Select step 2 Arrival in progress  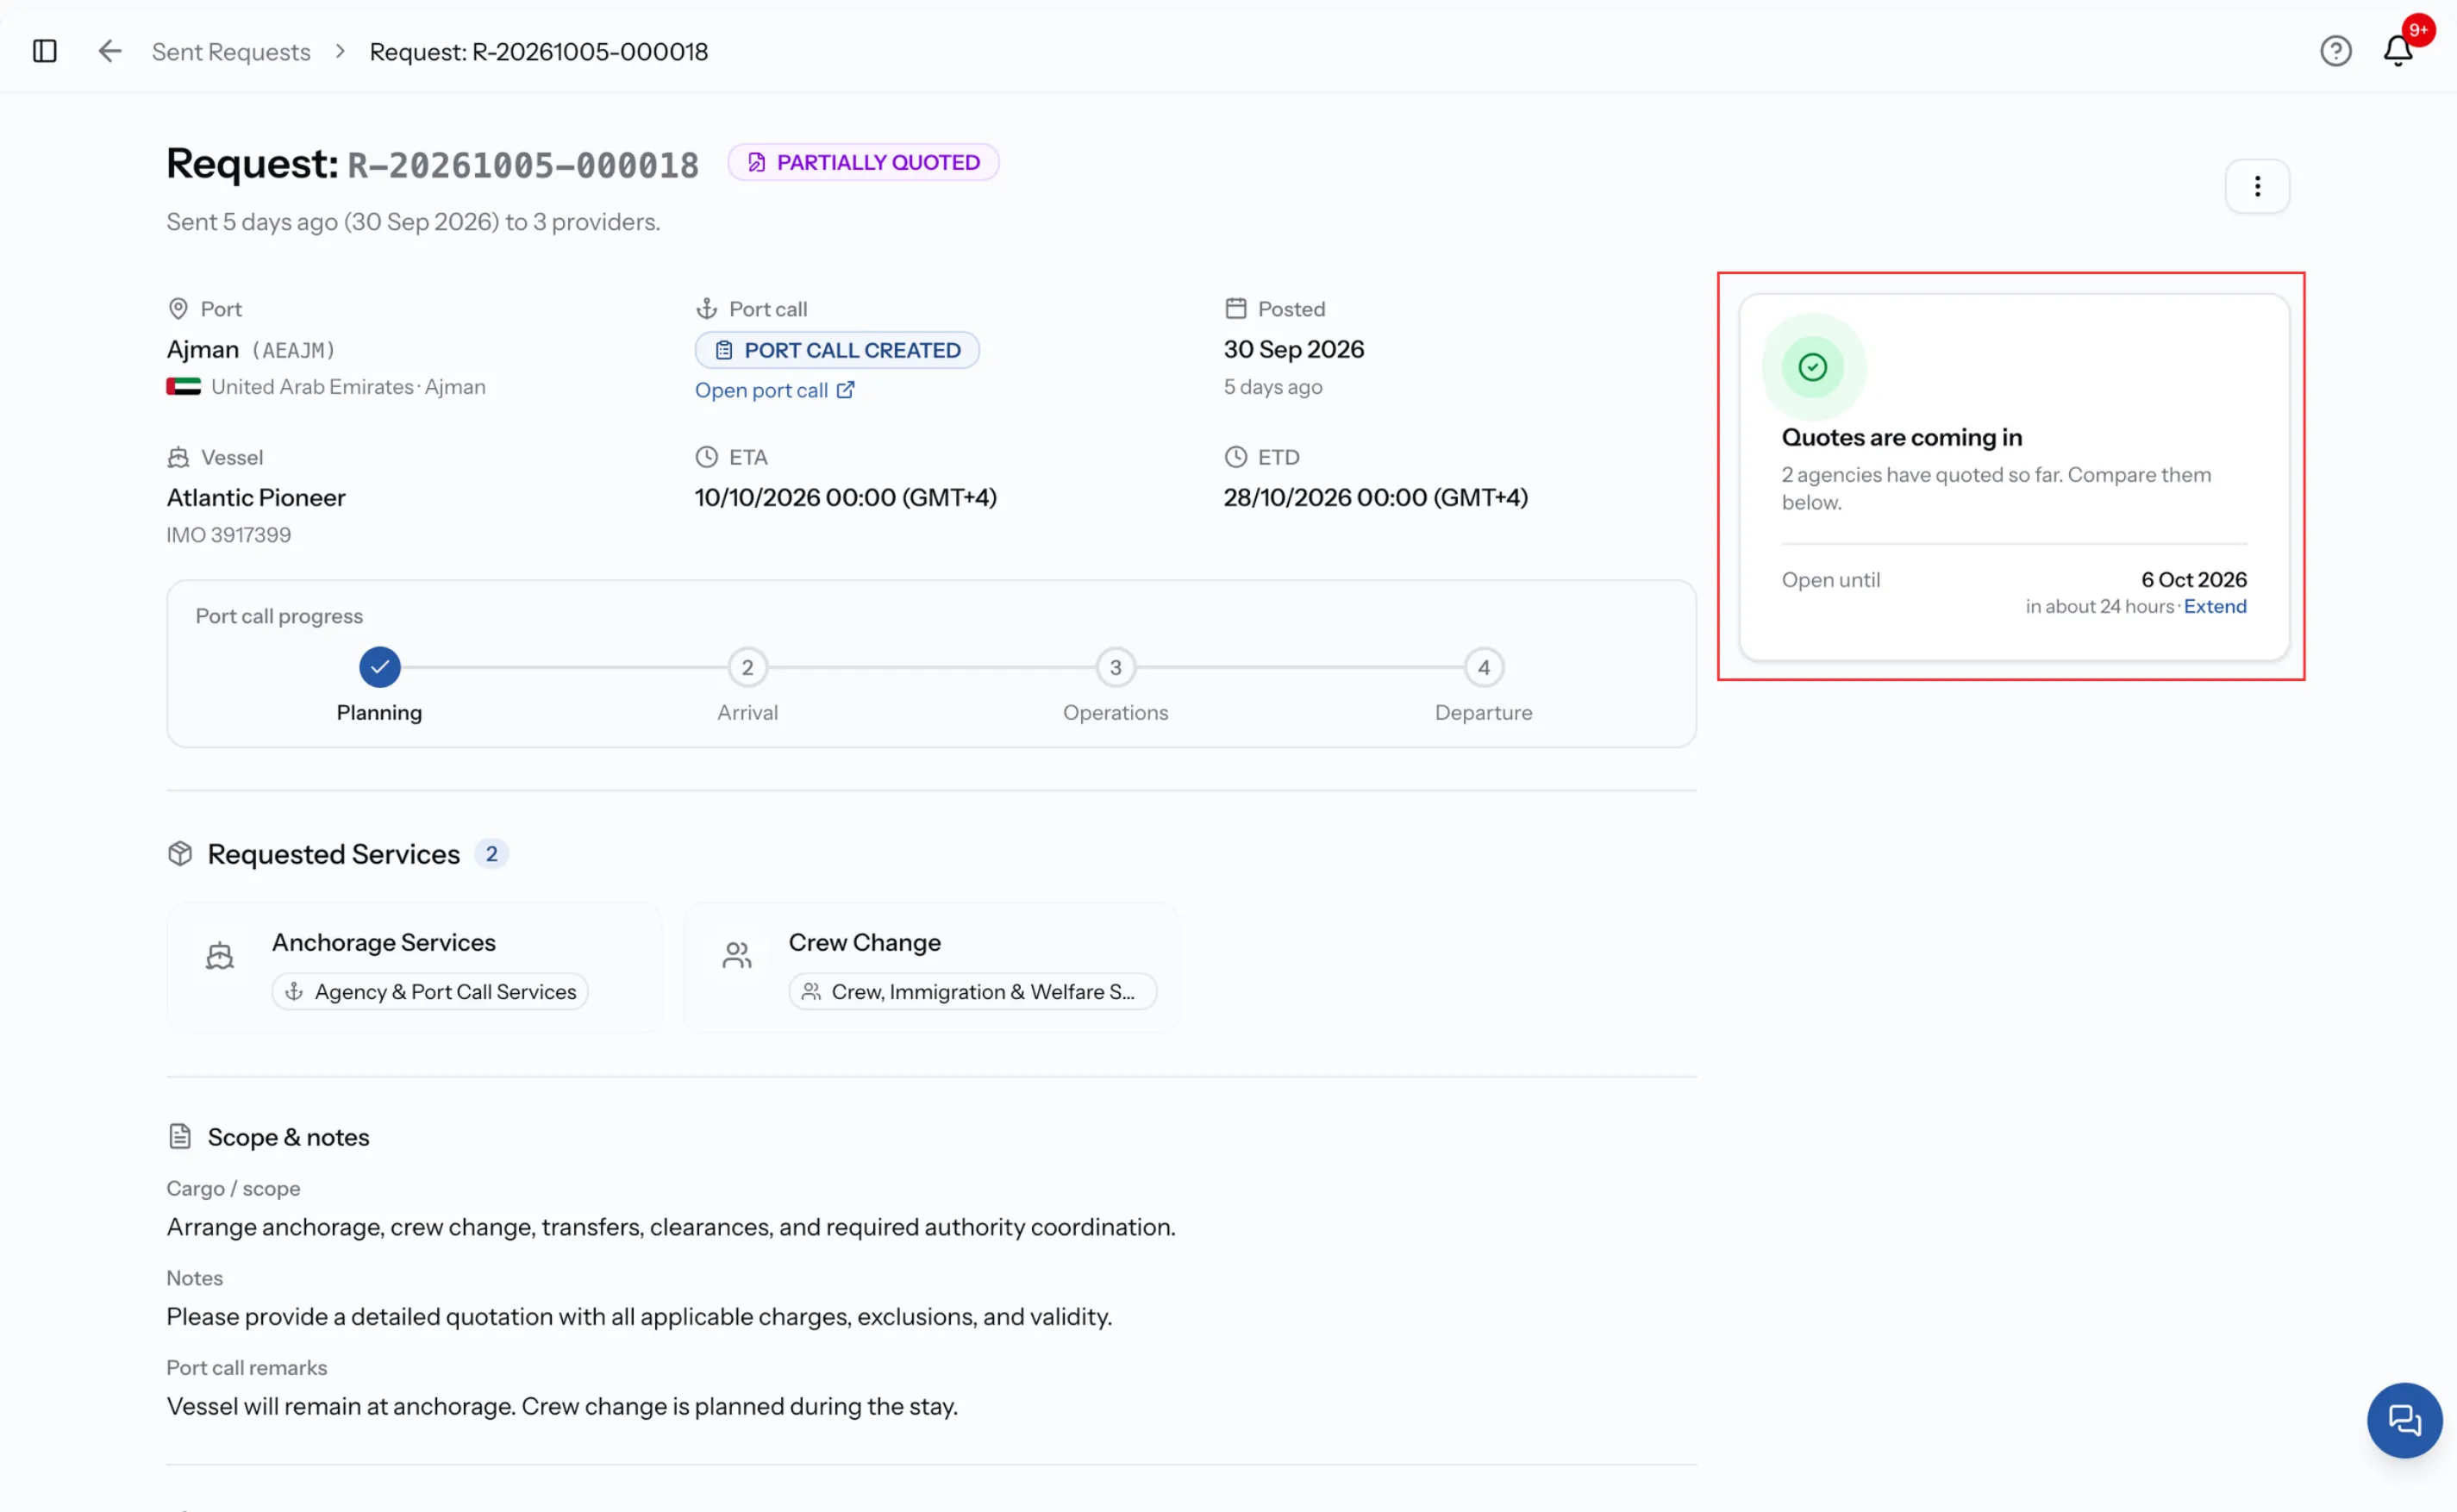tap(747, 668)
